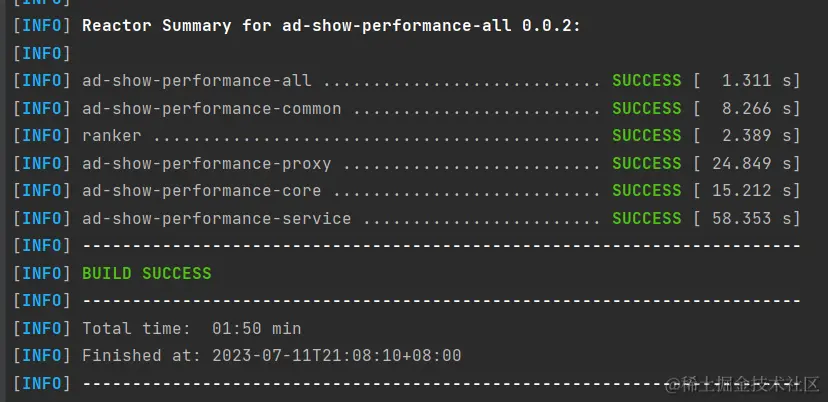Click the Finished at timestamp line
The width and height of the screenshot is (828, 402).
point(272,355)
